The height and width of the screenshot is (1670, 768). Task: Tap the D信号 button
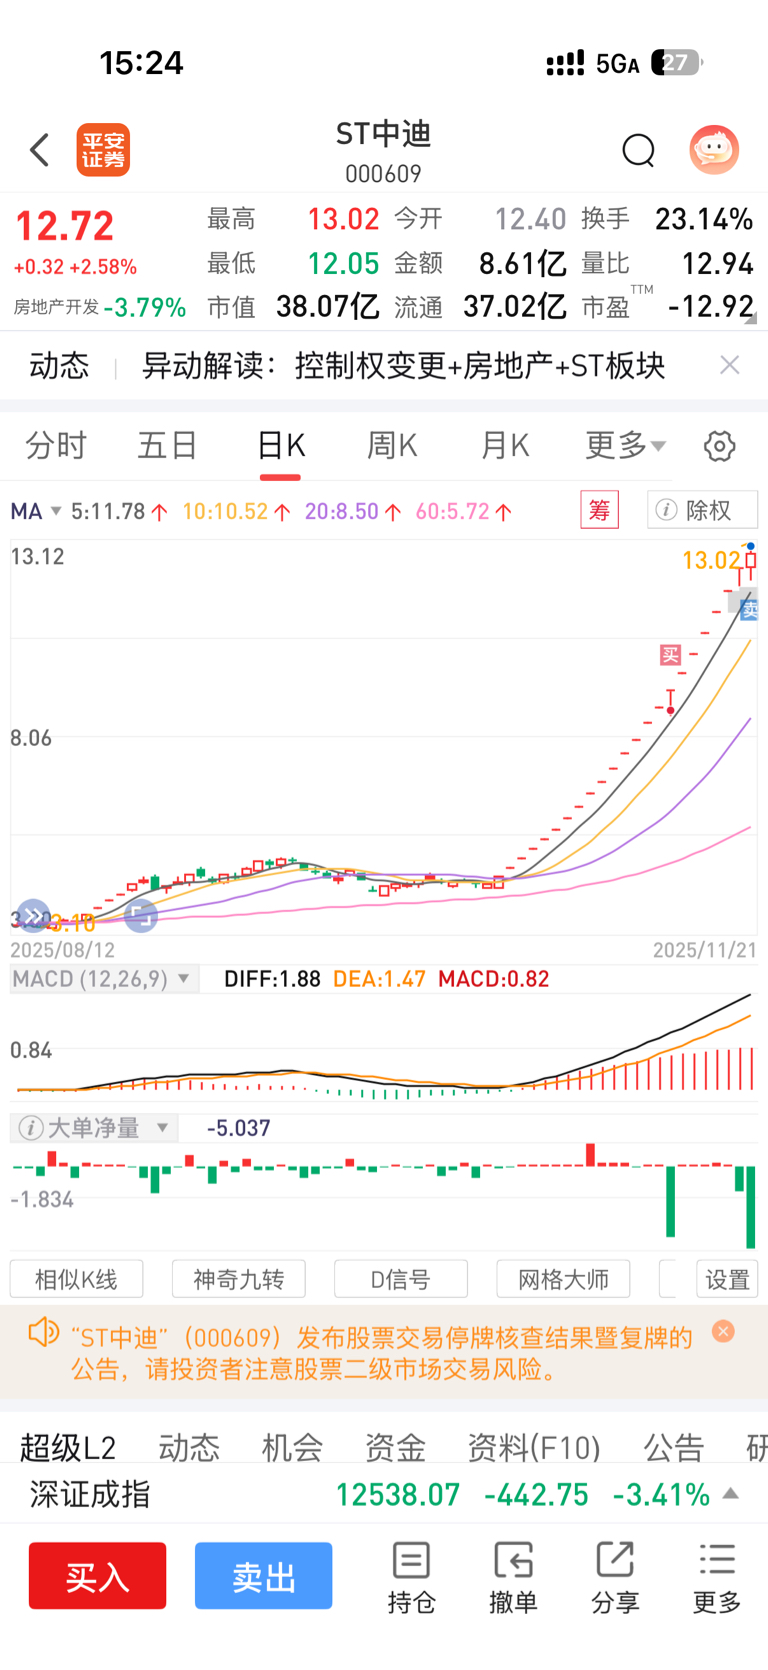pos(400,1279)
